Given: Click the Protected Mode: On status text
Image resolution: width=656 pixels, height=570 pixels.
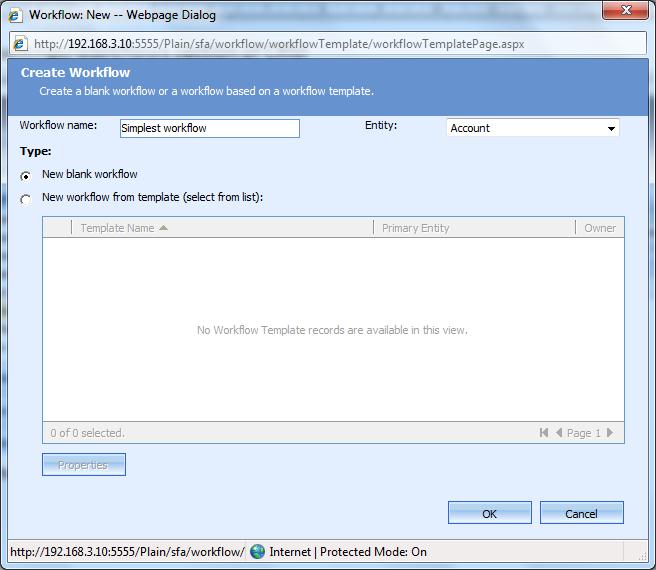Looking at the screenshot, I should point(375,551).
